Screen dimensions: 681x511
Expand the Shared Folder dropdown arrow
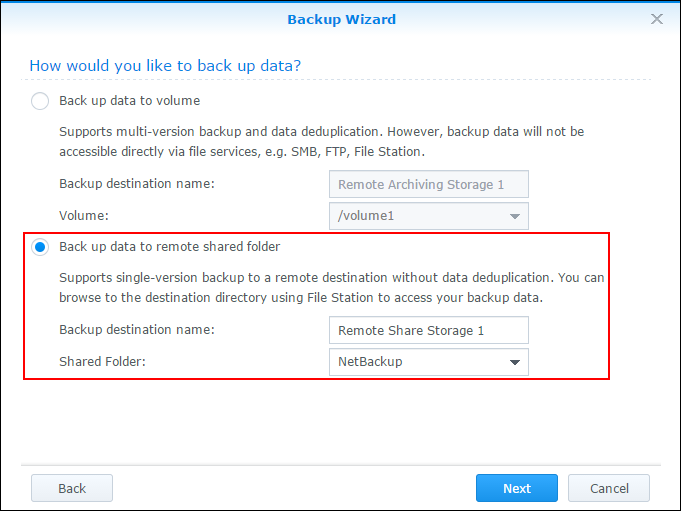click(x=515, y=362)
